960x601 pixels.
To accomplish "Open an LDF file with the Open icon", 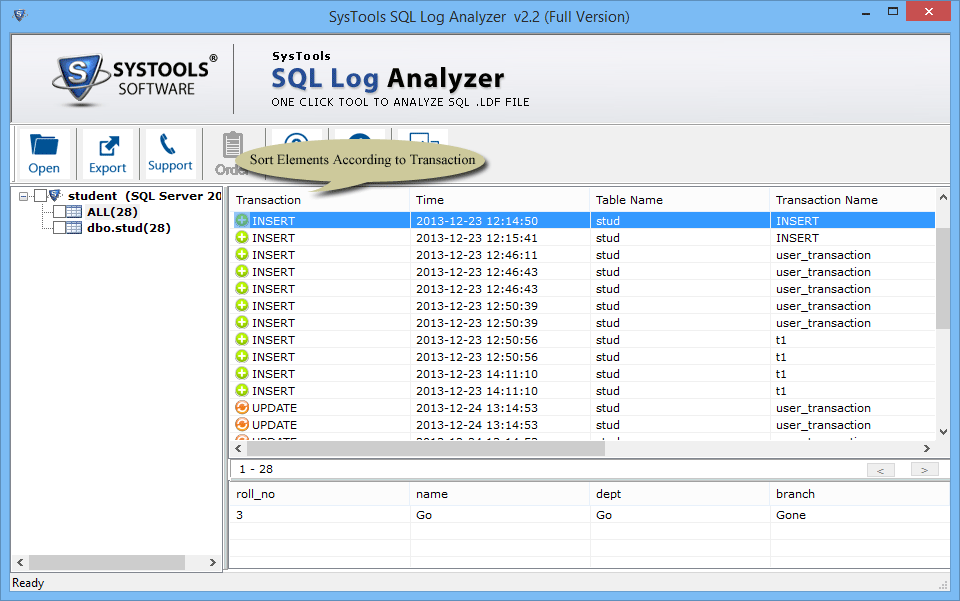I will click(44, 153).
